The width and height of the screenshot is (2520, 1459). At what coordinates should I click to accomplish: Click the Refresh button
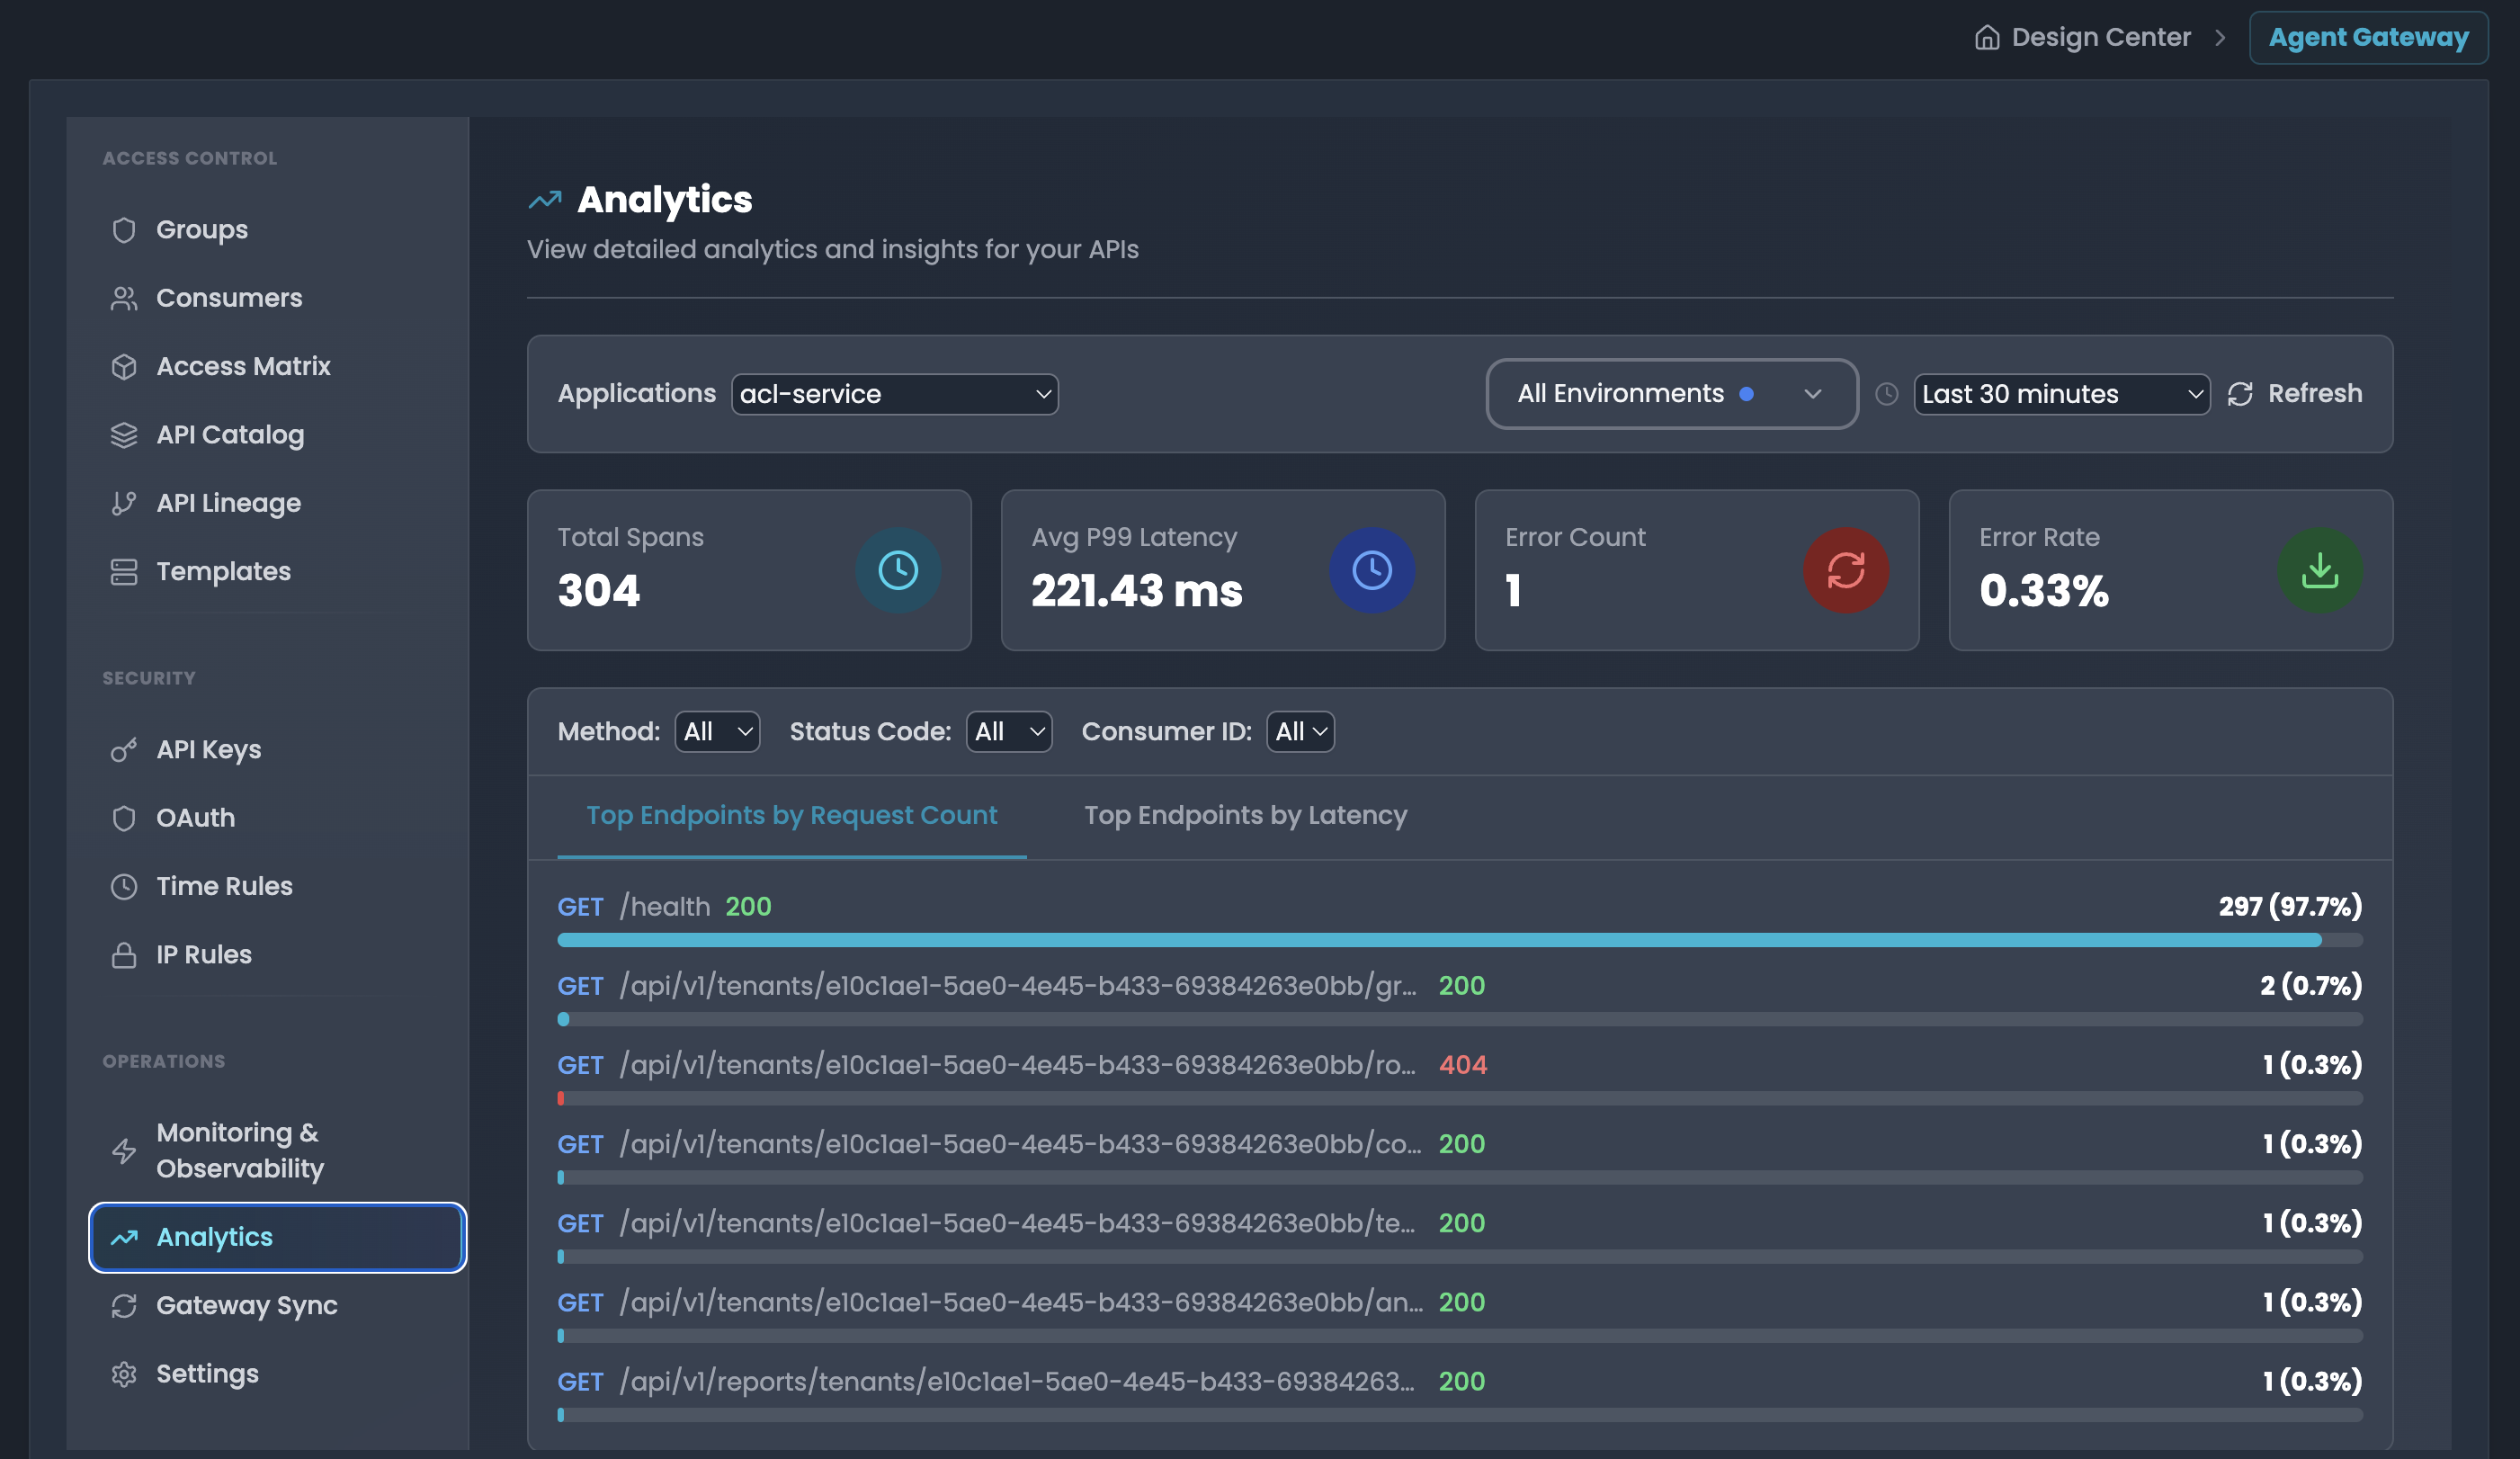pyautogui.click(x=2295, y=394)
